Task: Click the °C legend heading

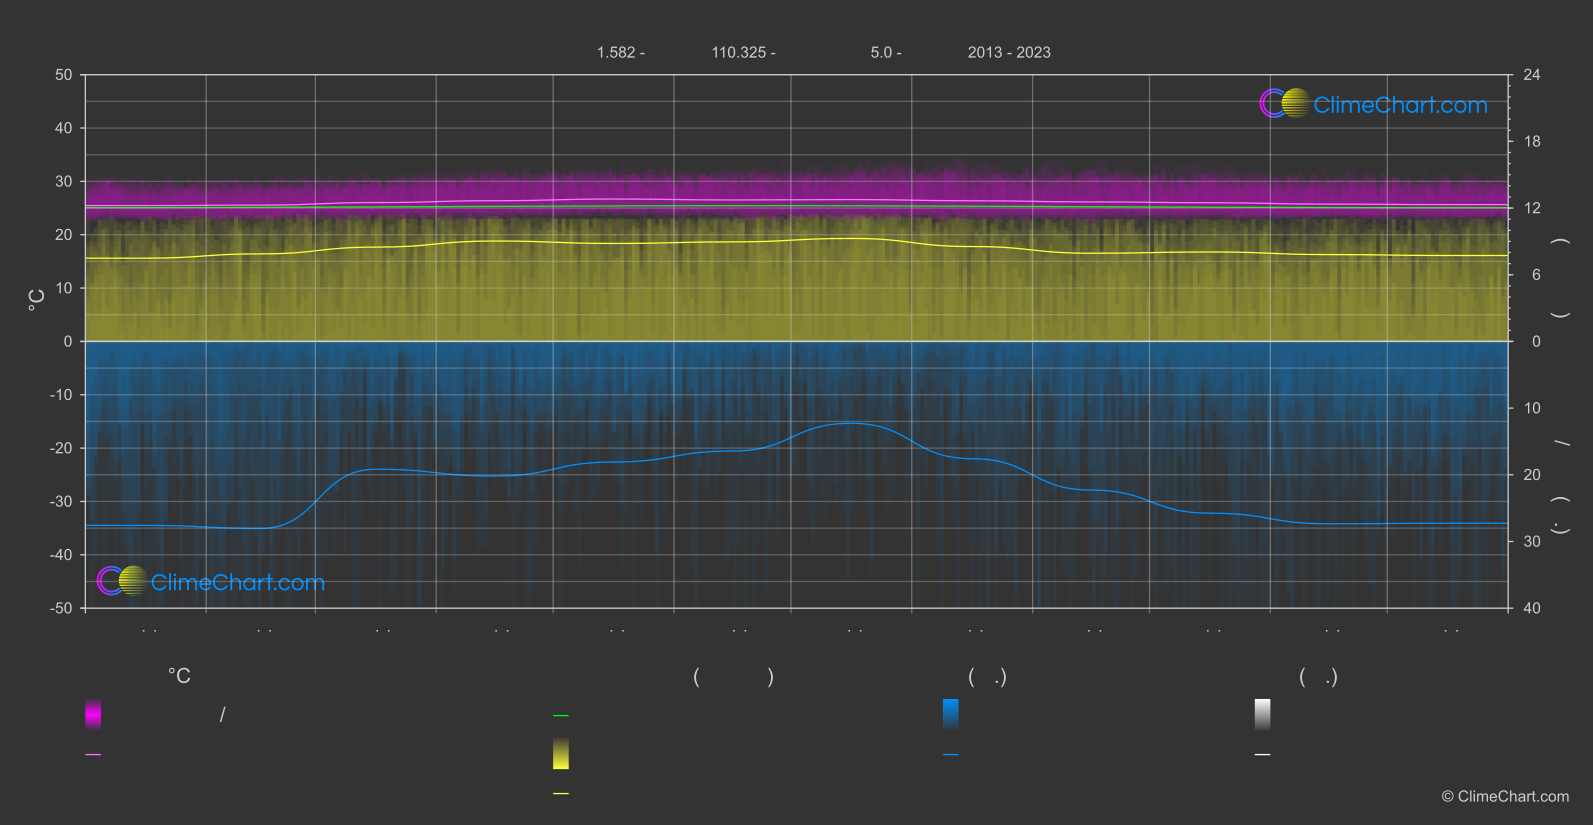Action: click(x=179, y=677)
